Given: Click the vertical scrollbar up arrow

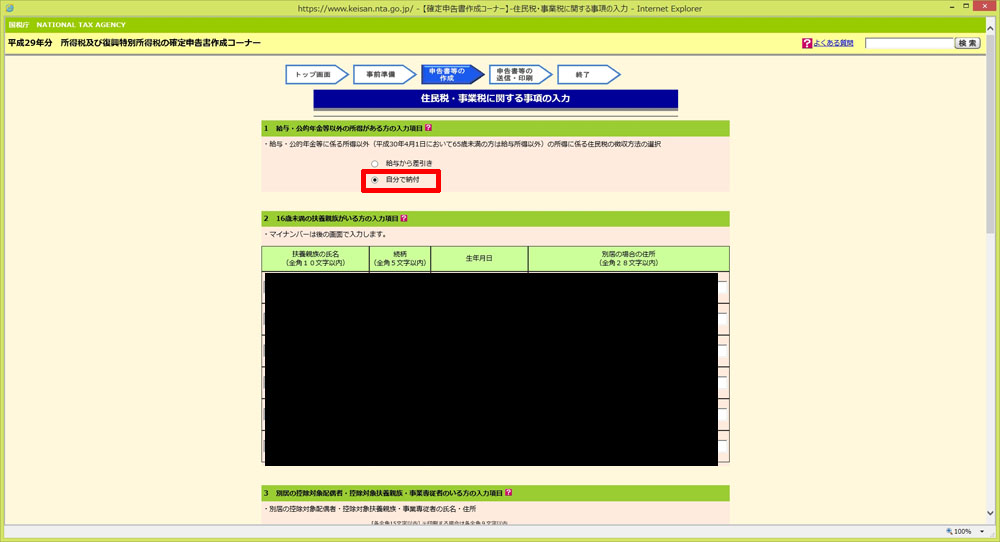Looking at the screenshot, I should pos(990,28).
